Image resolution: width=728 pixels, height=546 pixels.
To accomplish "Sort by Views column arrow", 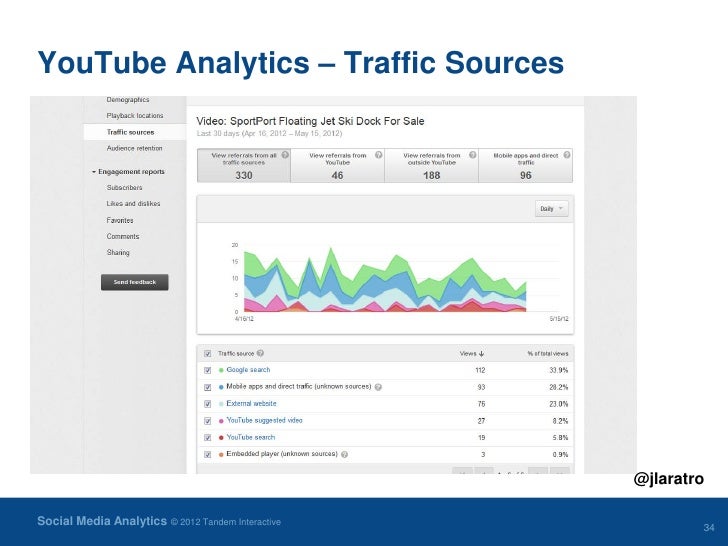I will click(481, 353).
